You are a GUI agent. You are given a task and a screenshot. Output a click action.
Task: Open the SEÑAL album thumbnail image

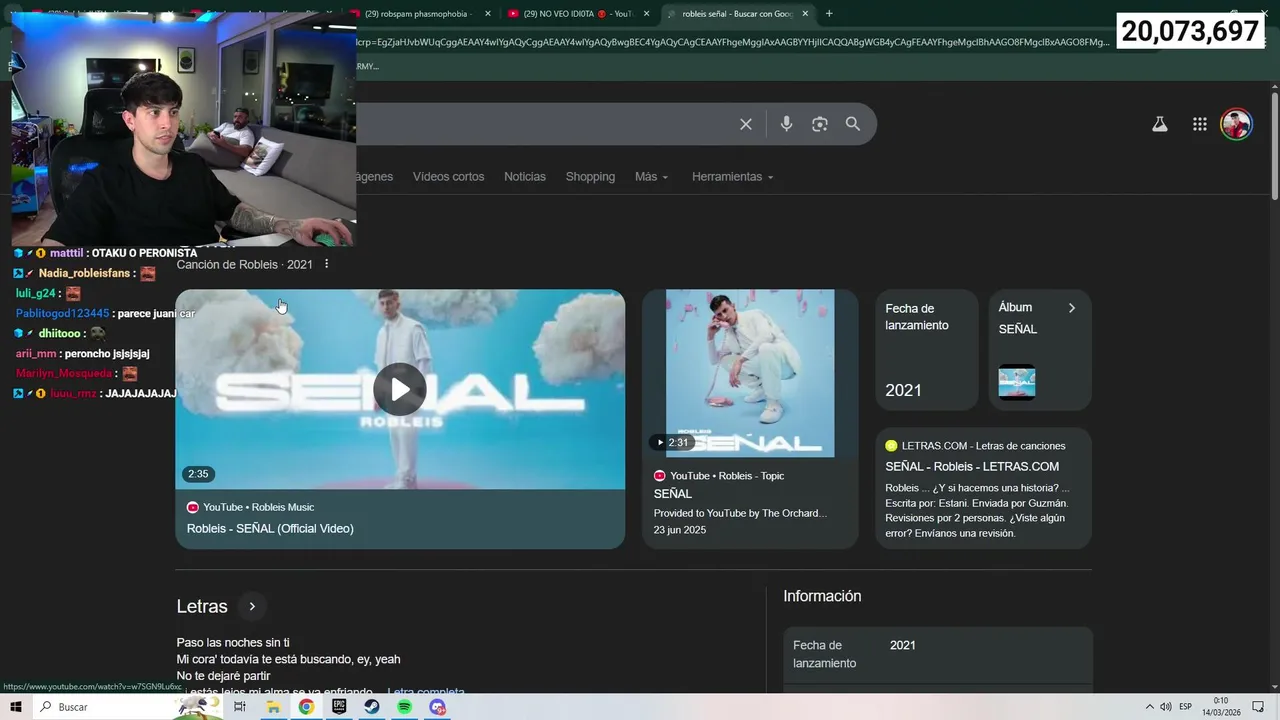pos(1017,382)
